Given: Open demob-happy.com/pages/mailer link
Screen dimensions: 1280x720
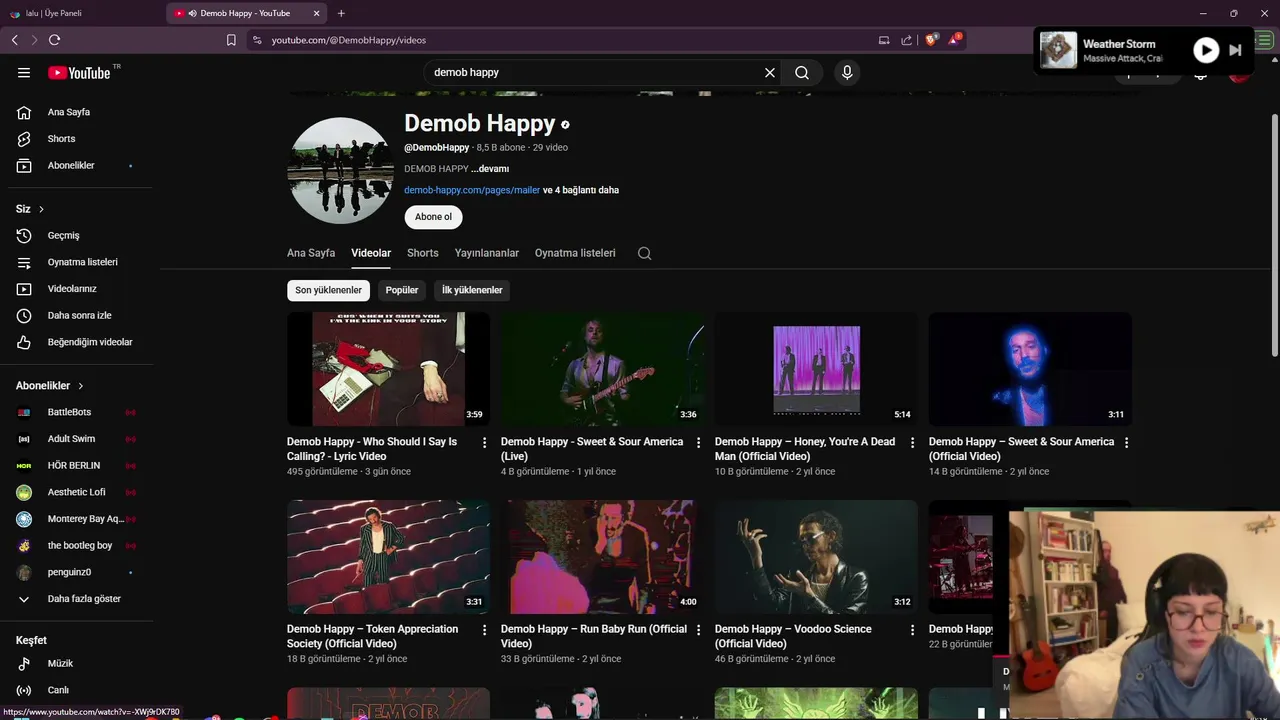Looking at the screenshot, I should [x=472, y=190].
